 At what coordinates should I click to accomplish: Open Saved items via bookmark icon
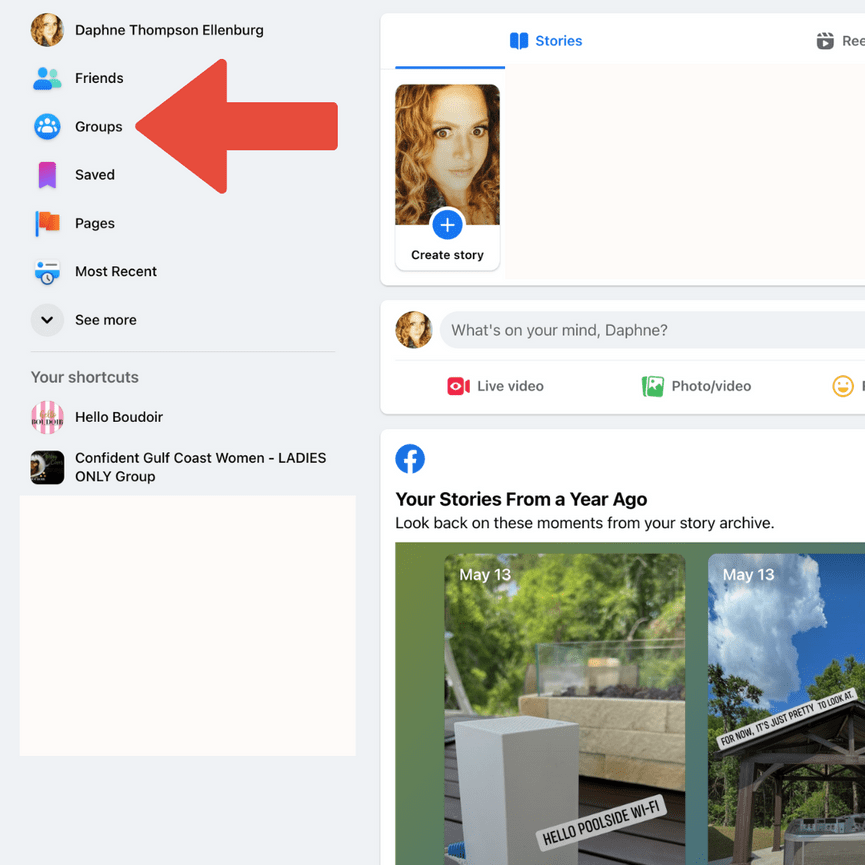pyautogui.click(x=46, y=175)
